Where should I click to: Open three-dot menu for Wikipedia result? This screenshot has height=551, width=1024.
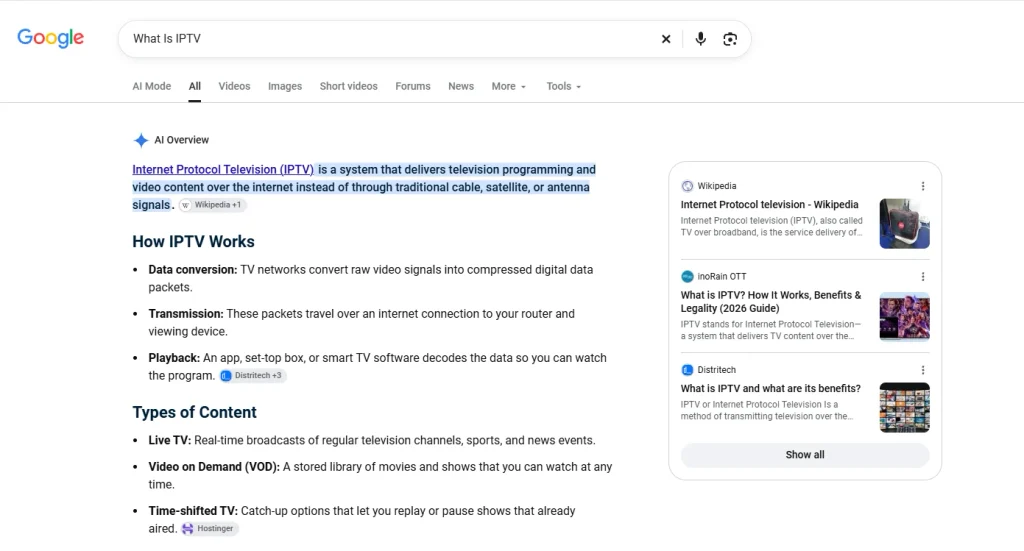[x=923, y=186]
